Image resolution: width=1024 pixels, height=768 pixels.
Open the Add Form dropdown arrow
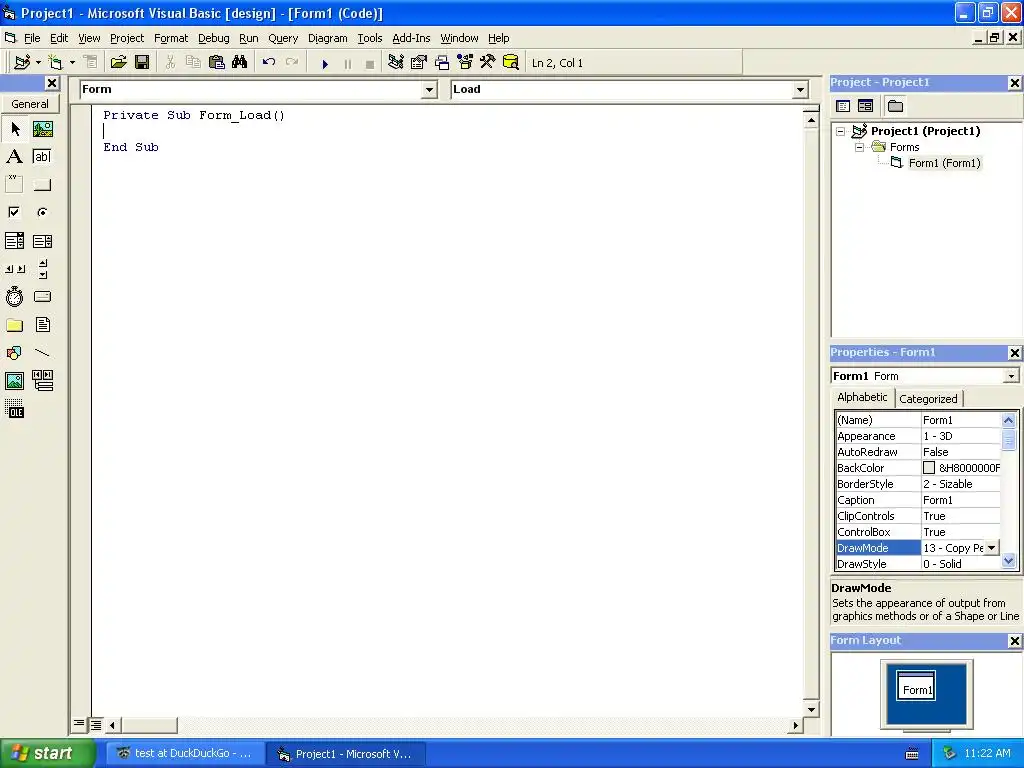72,63
